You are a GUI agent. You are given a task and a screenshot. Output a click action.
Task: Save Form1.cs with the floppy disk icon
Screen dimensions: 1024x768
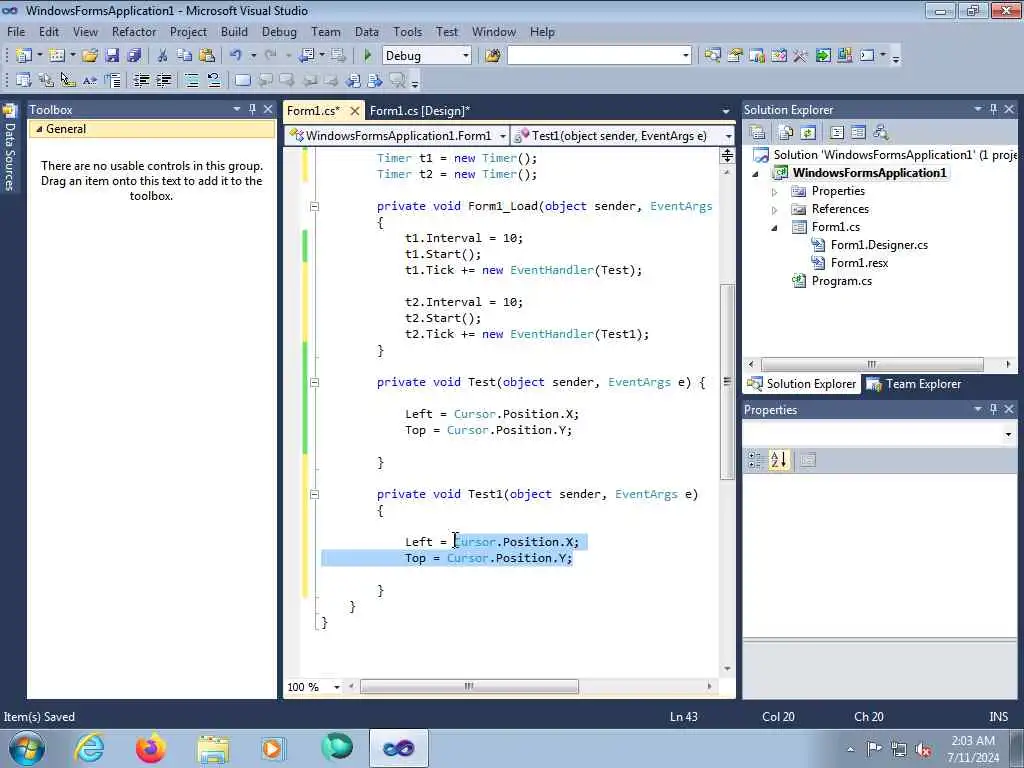point(112,56)
